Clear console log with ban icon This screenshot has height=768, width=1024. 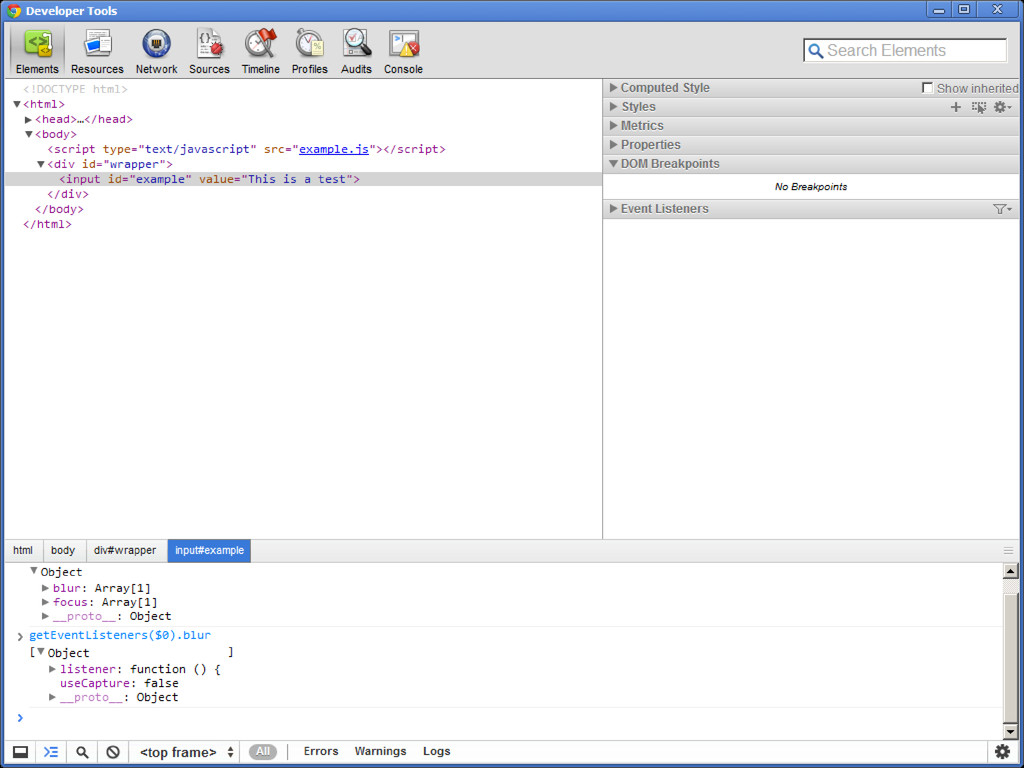pyautogui.click(x=113, y=752)
